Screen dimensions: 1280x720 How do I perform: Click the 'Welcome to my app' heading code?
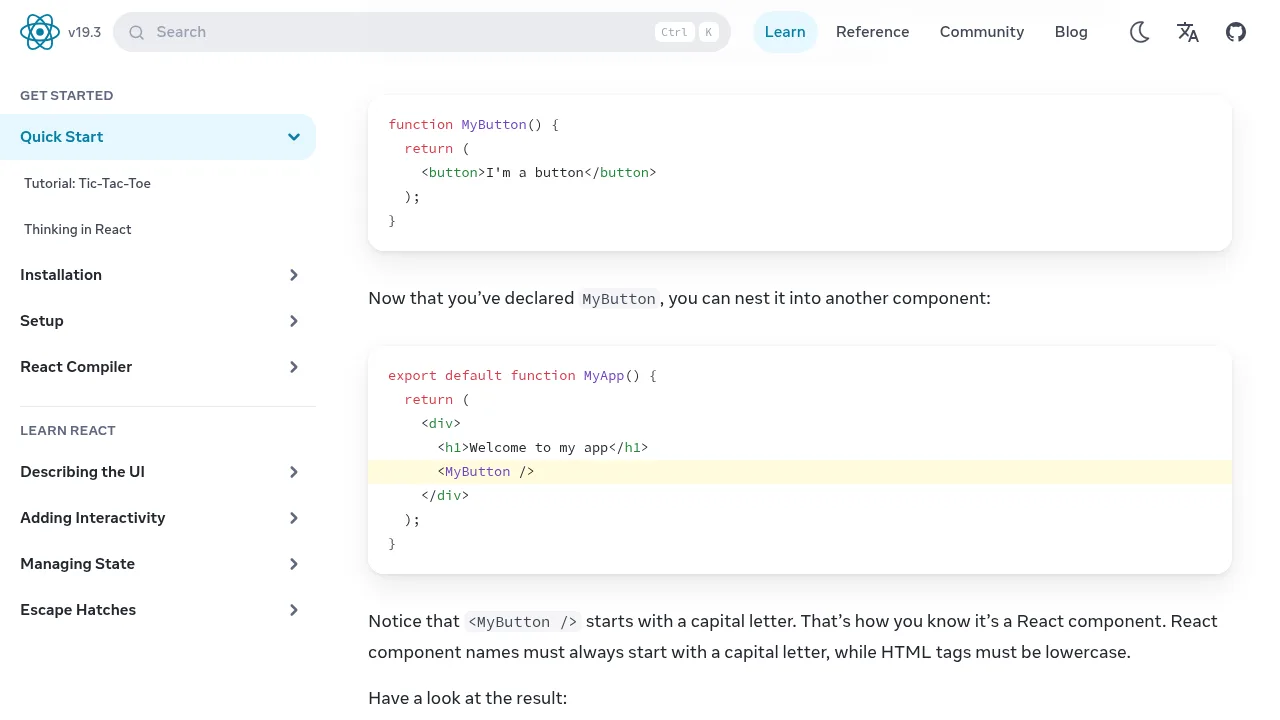543,448
